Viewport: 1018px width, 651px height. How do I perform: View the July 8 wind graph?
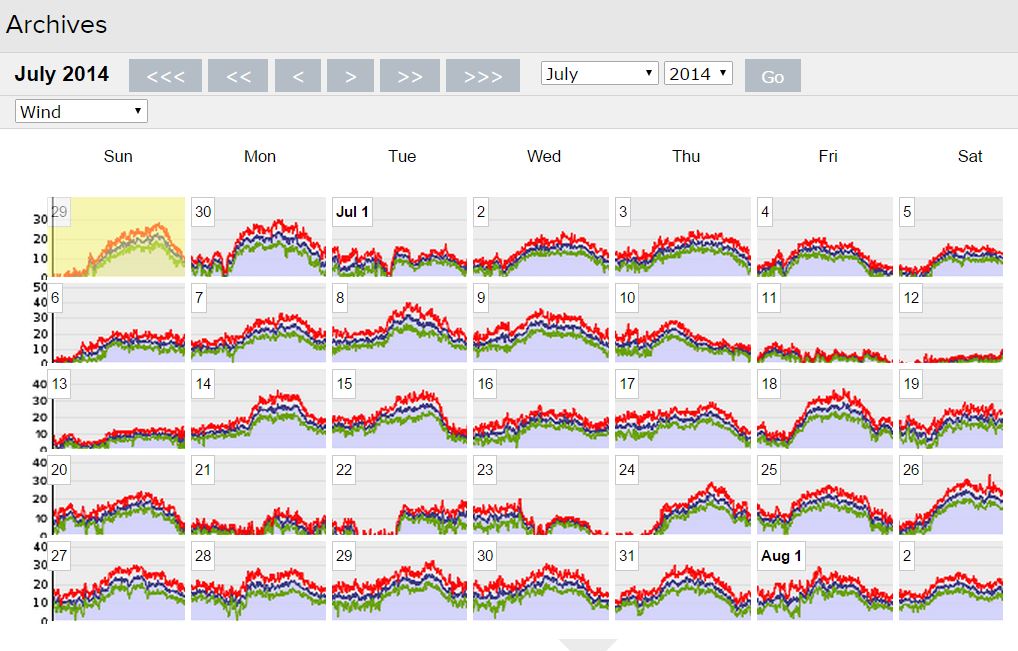click(400, 323)
